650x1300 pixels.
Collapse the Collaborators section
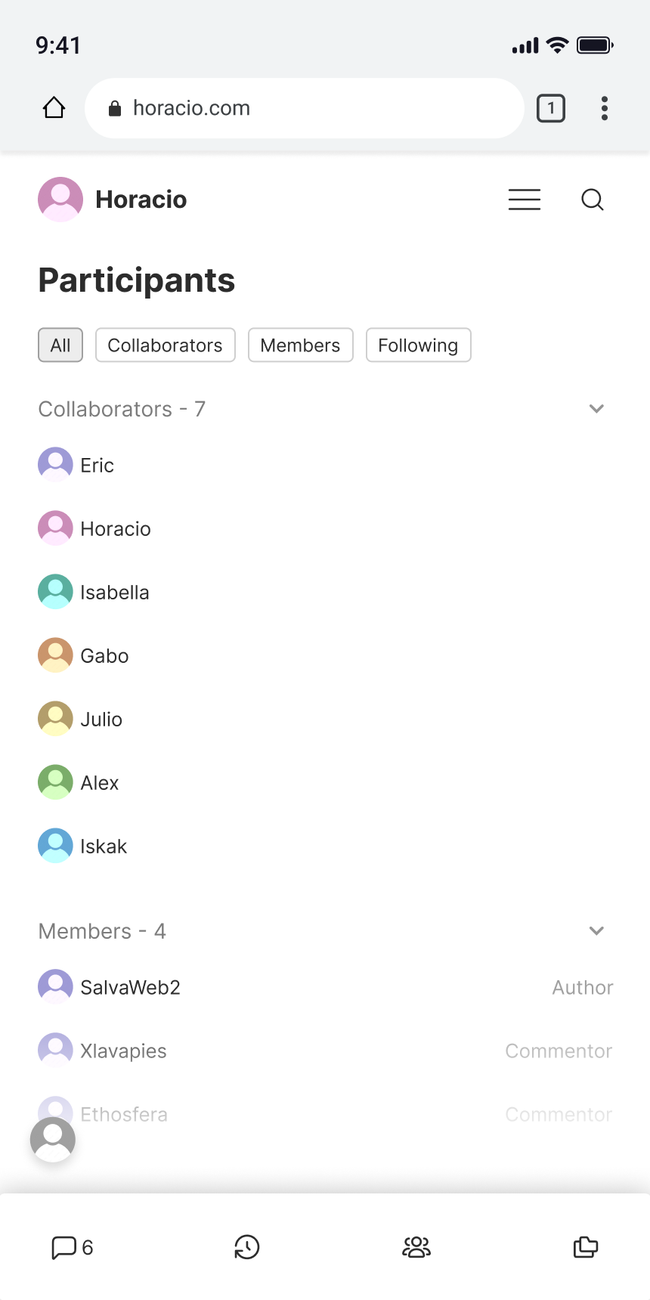[596, 409]
